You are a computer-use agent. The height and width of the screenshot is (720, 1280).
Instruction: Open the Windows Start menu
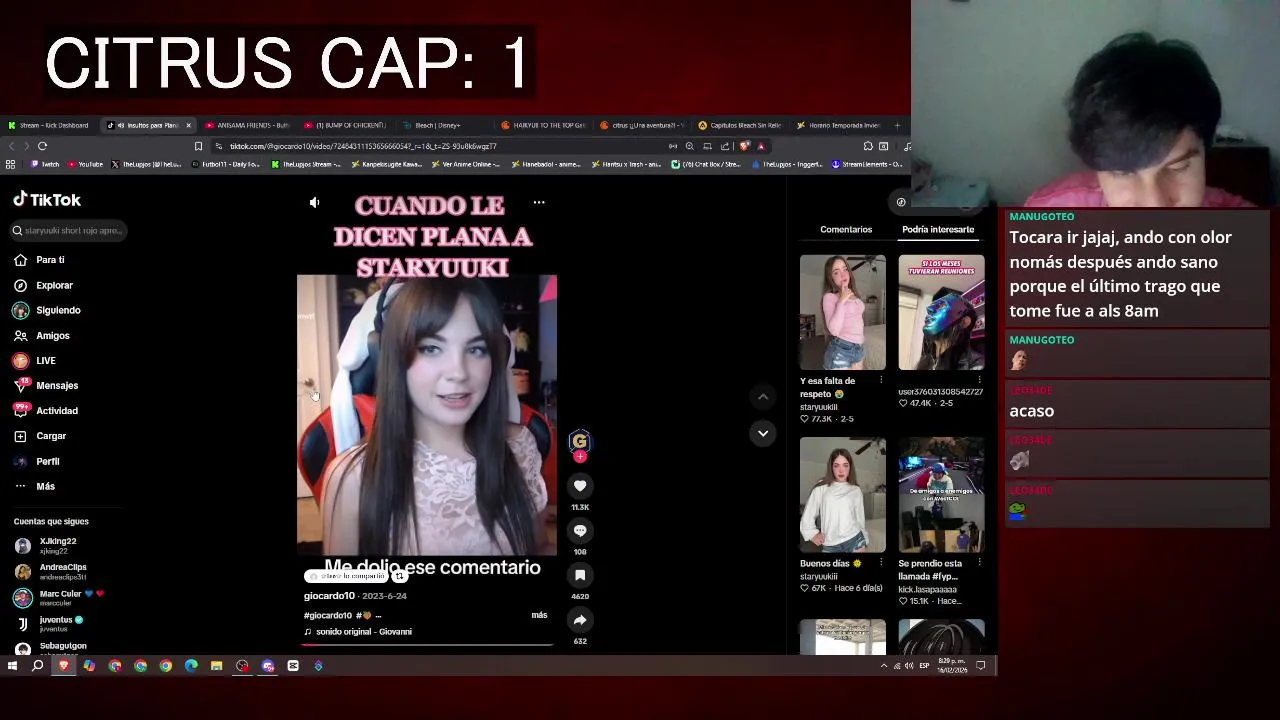(12, 666)
